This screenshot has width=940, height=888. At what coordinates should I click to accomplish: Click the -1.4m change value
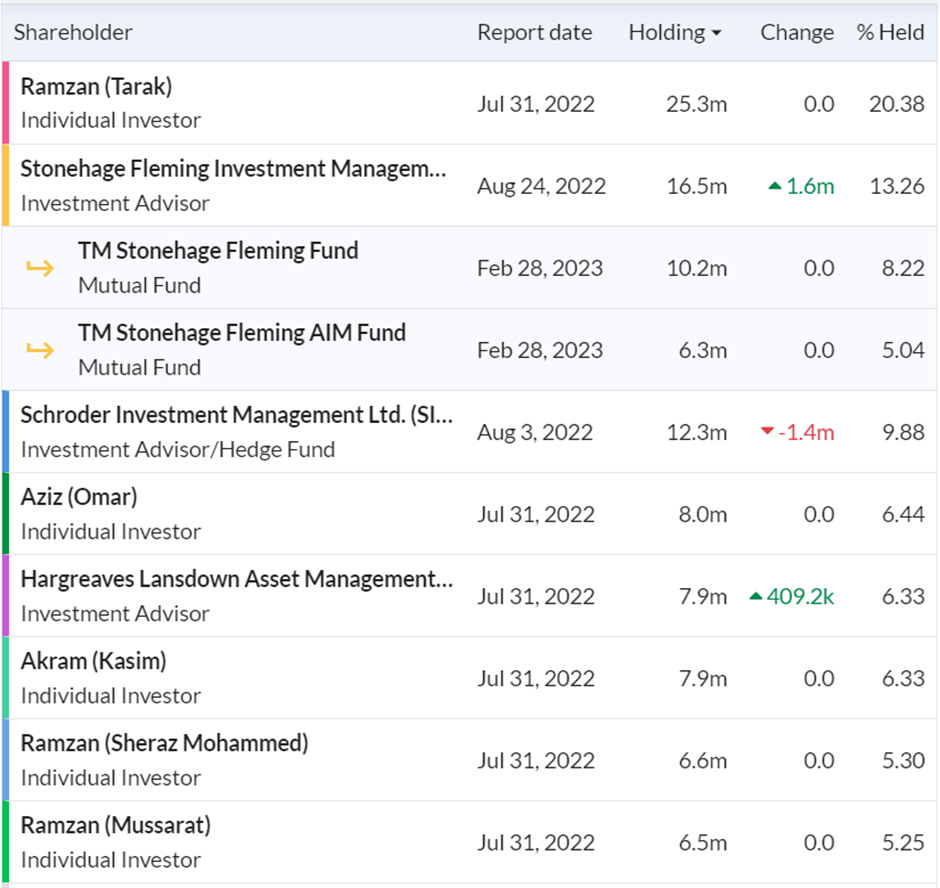[806, 433]
